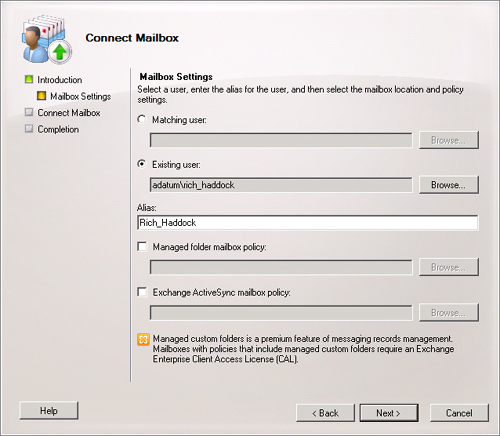Enable Exchange ActiveSync mailbox policy checkbox
This screenshot has height=436, width=500.
tap(142, 292)
